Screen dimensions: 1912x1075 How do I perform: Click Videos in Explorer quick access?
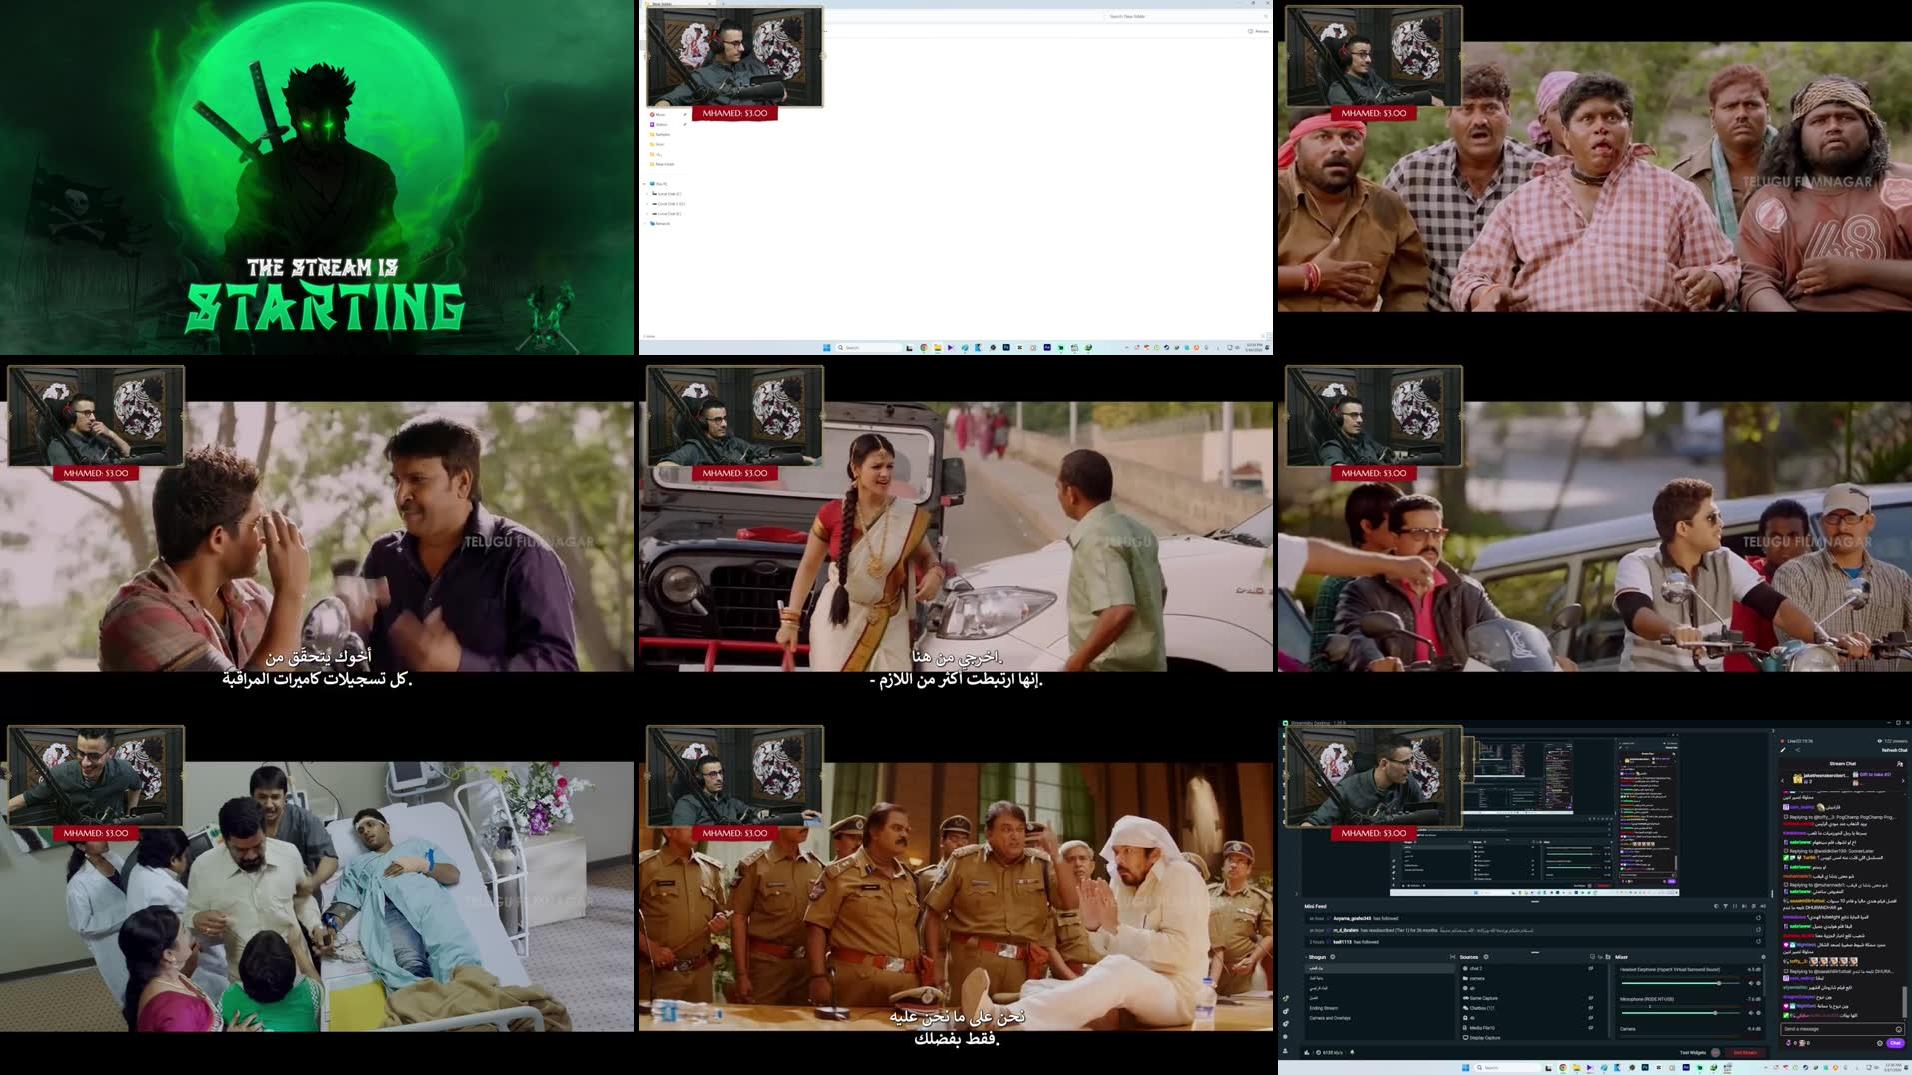click(660, 124)
